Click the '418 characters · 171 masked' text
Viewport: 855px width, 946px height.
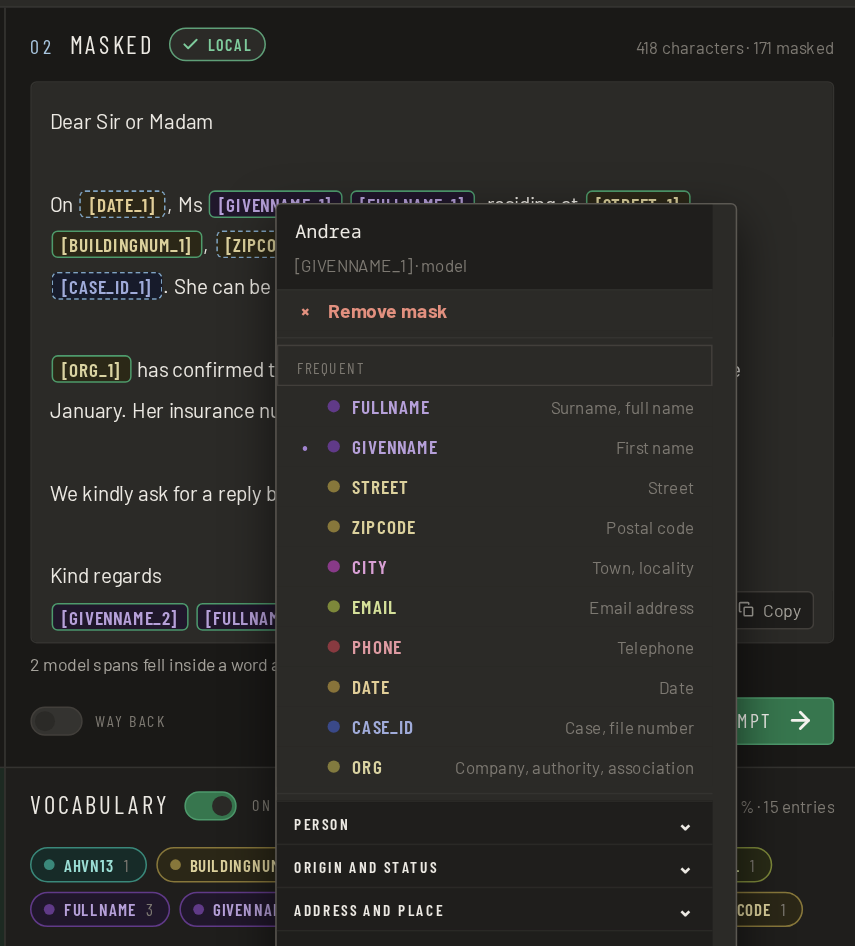[735, 48]
